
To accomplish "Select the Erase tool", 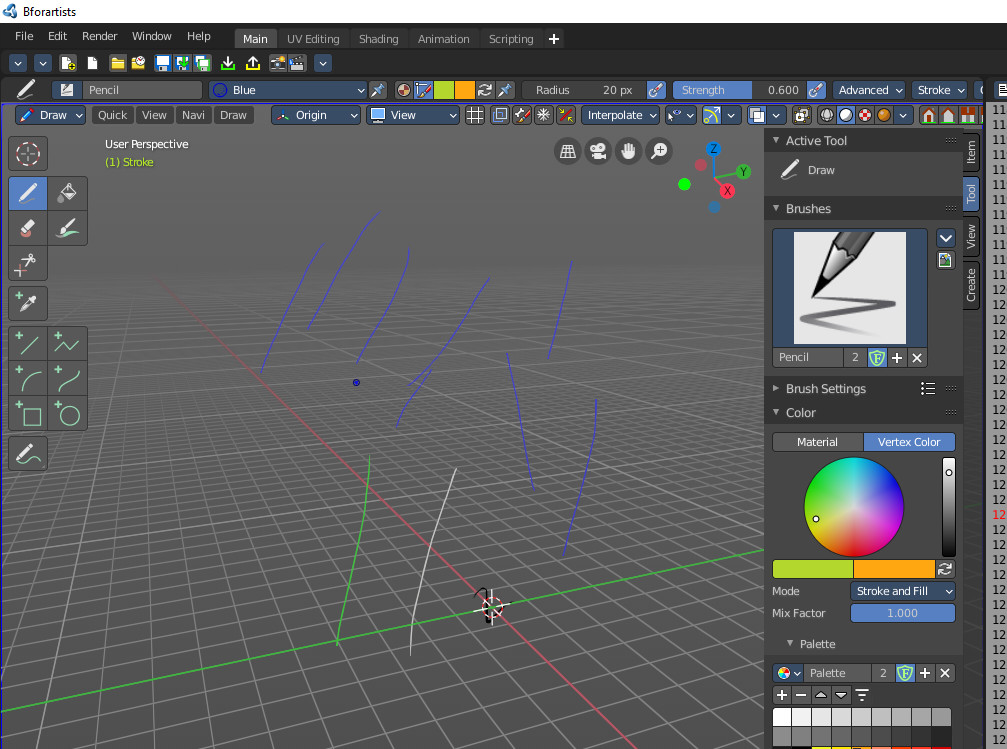I will click(x=28, y=228).
